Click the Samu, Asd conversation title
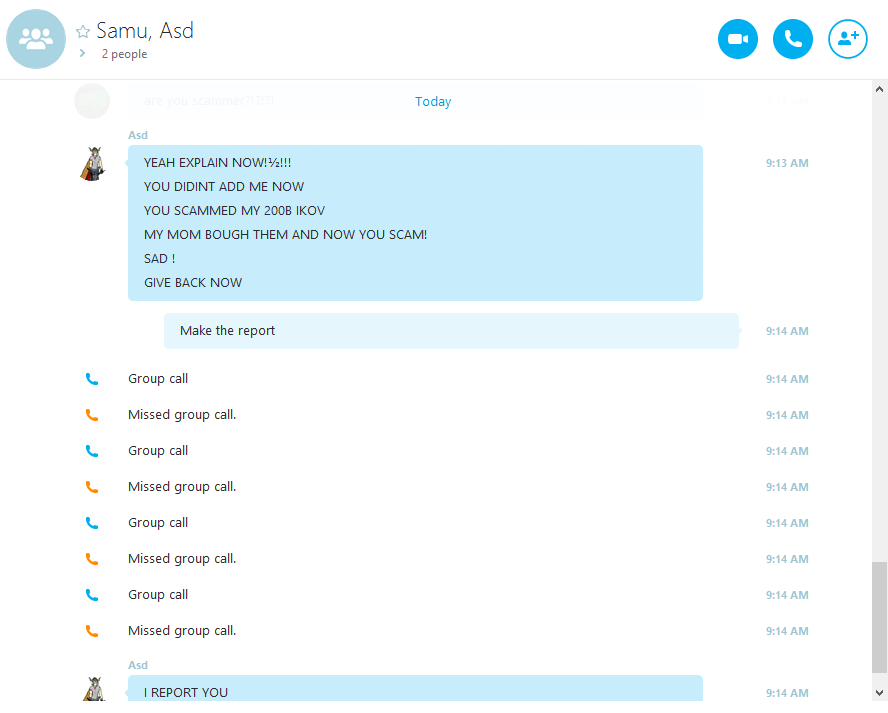This screenshot has width=888, height=713. click(x=145, y=31)
